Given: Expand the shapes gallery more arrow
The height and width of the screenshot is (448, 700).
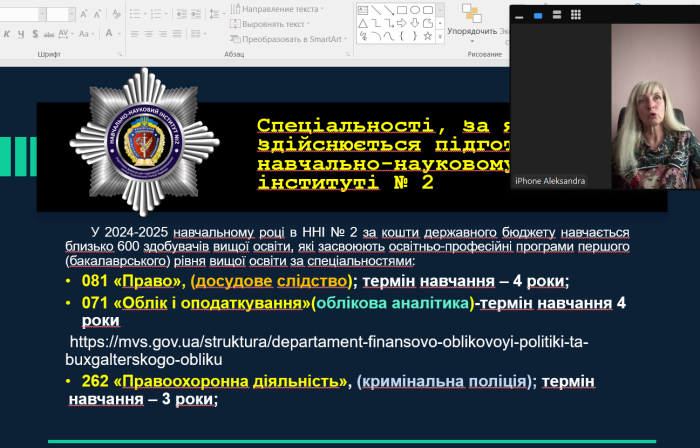Looking at the screenshot, I should (440, 36).
